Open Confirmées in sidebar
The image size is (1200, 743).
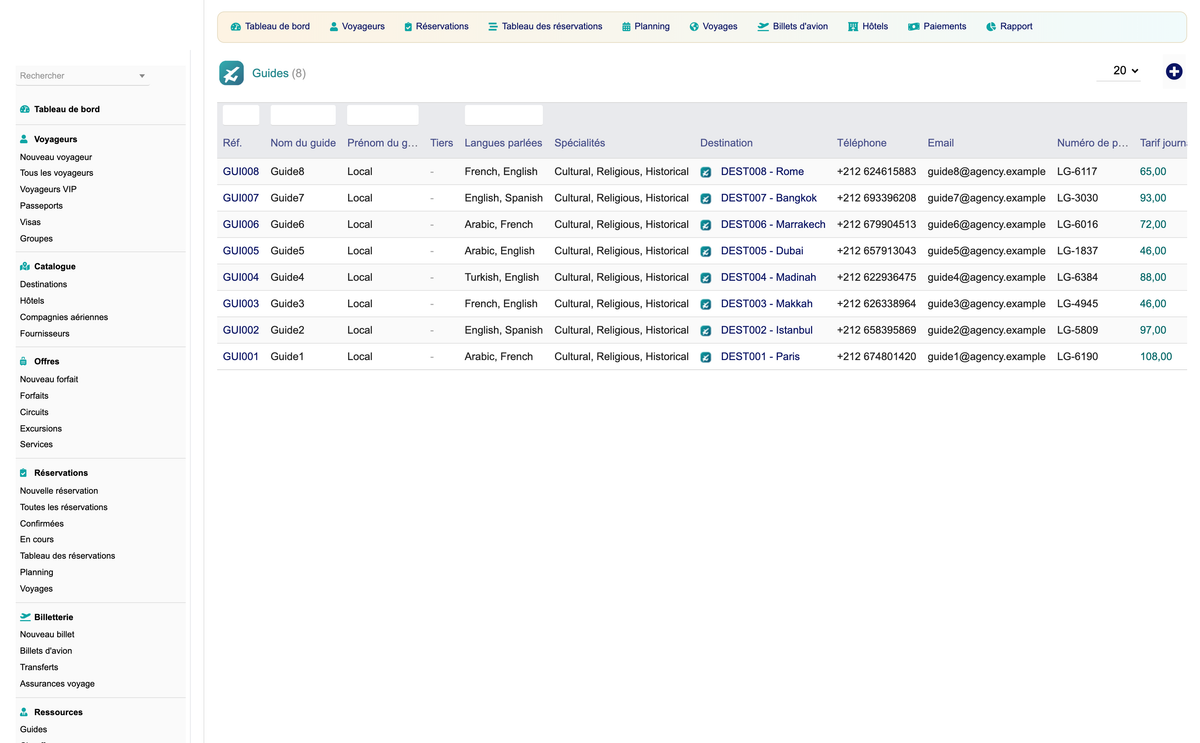[x=42, y=524]
